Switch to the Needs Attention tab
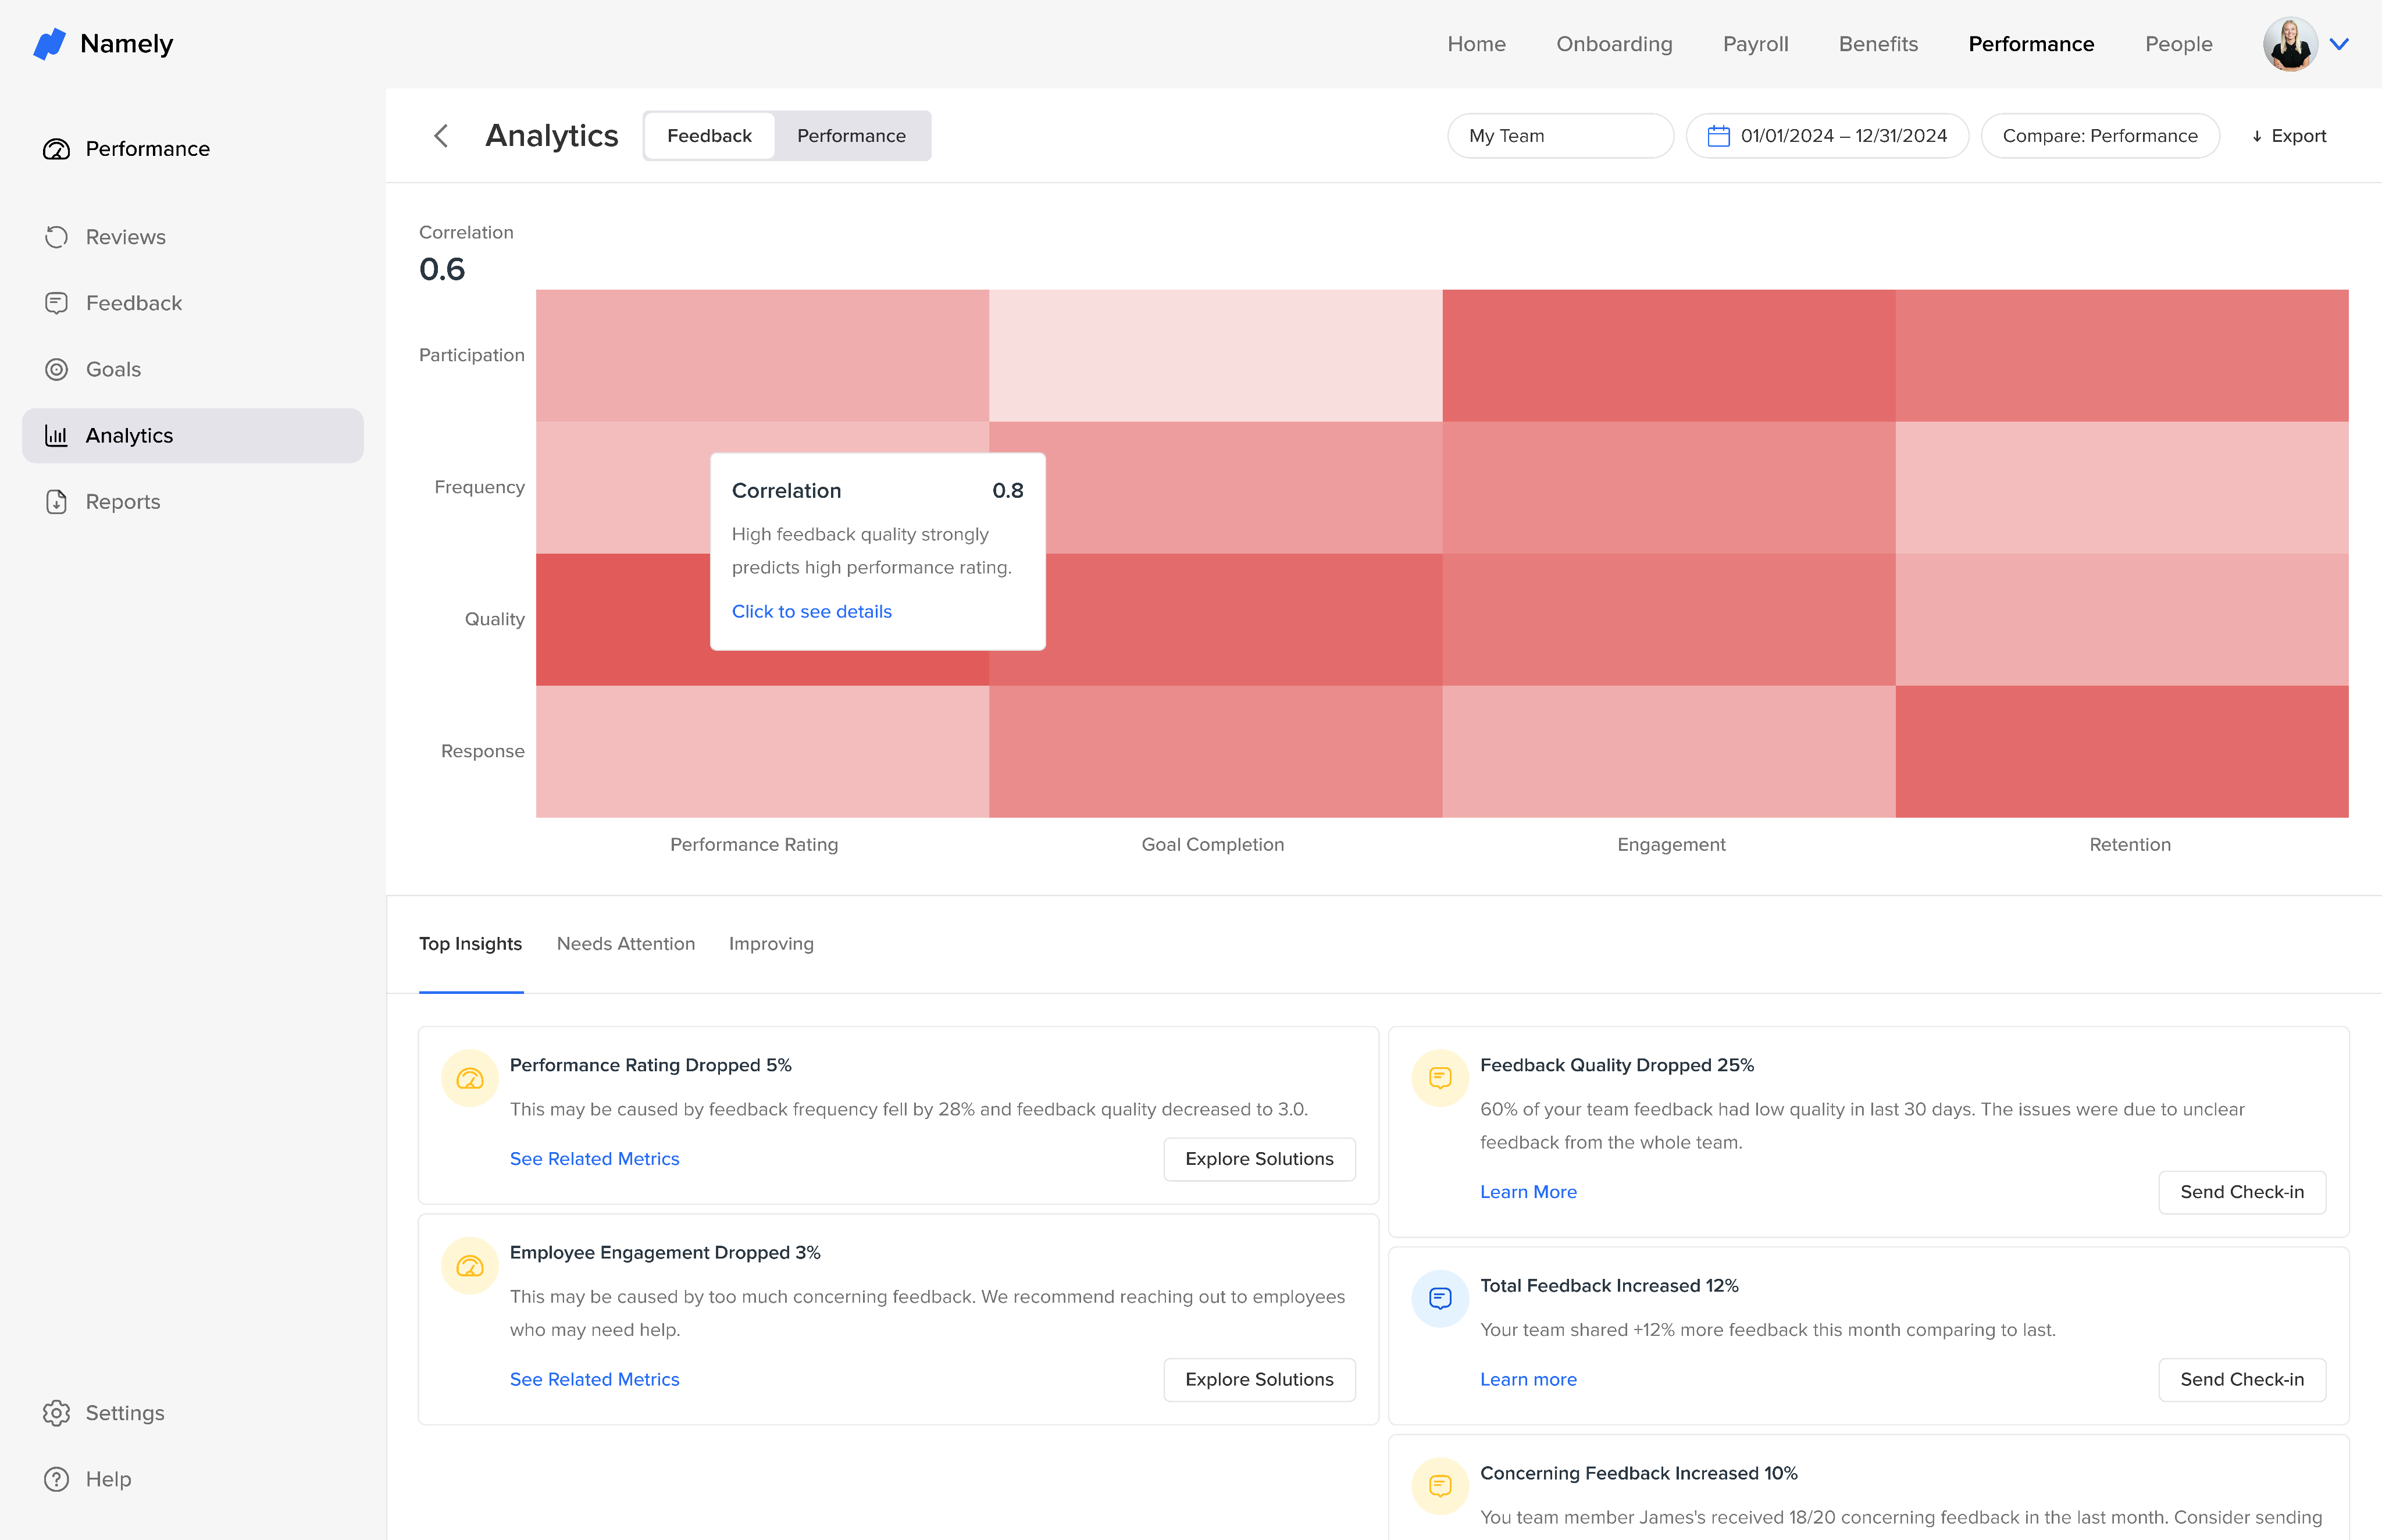Viewport: 2382px width, 1540px height. (x=625, y=943)
